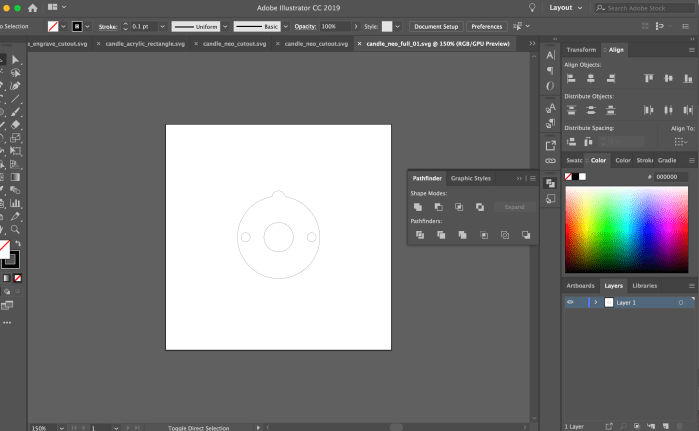Open the Character panel icon in dock
Screen dimensions: 699x431
tap(550, 54)
